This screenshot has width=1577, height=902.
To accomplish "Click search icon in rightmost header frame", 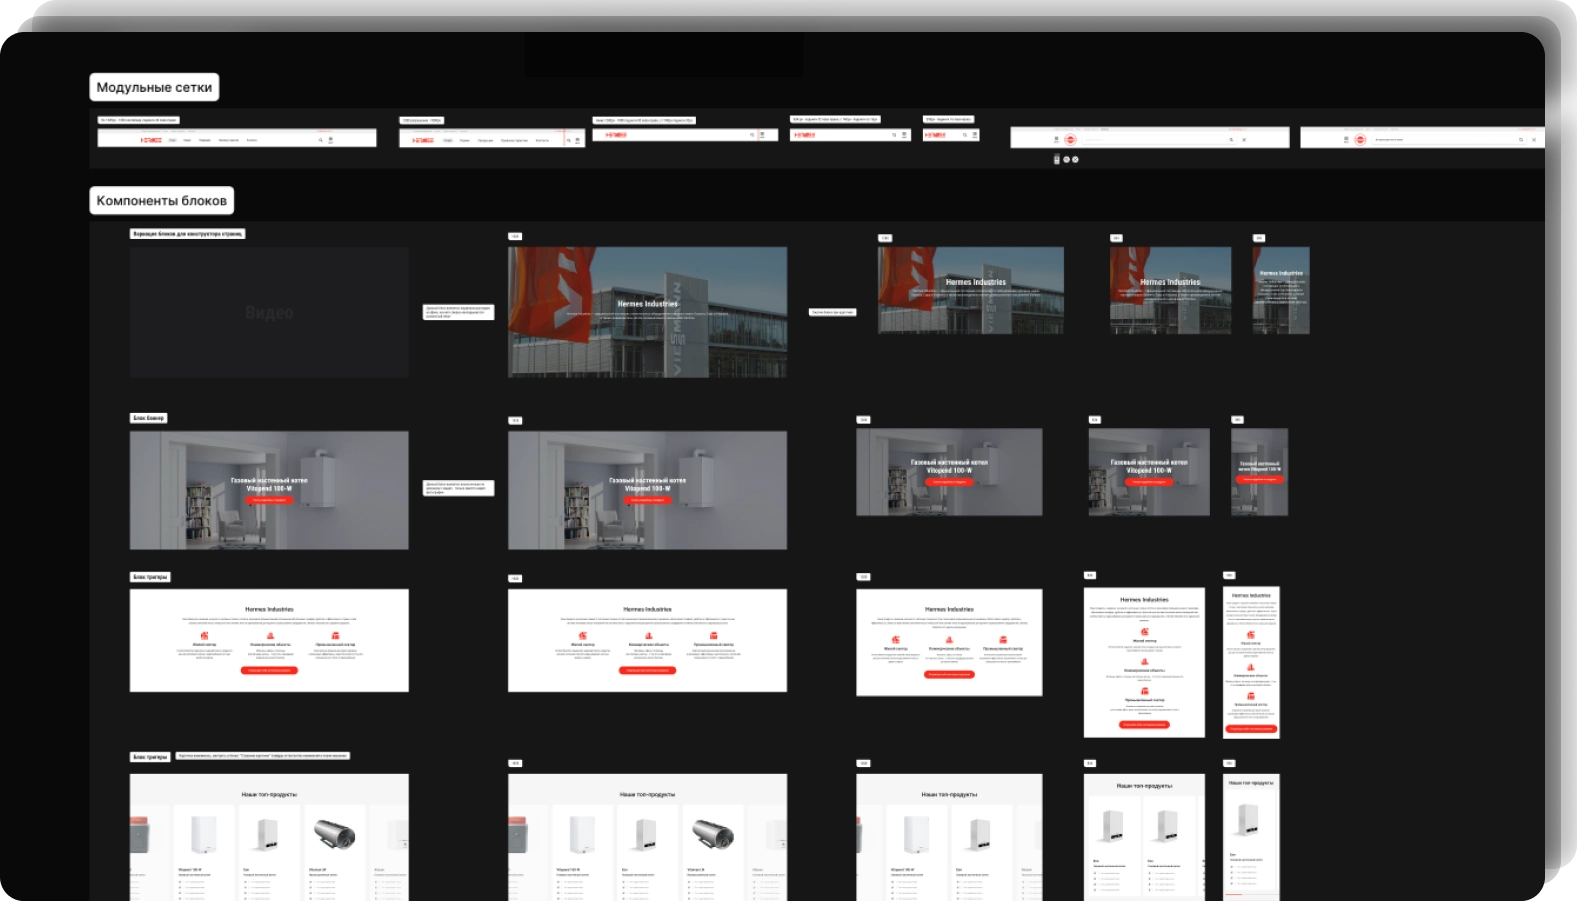I will click(x=1520, y=140).
